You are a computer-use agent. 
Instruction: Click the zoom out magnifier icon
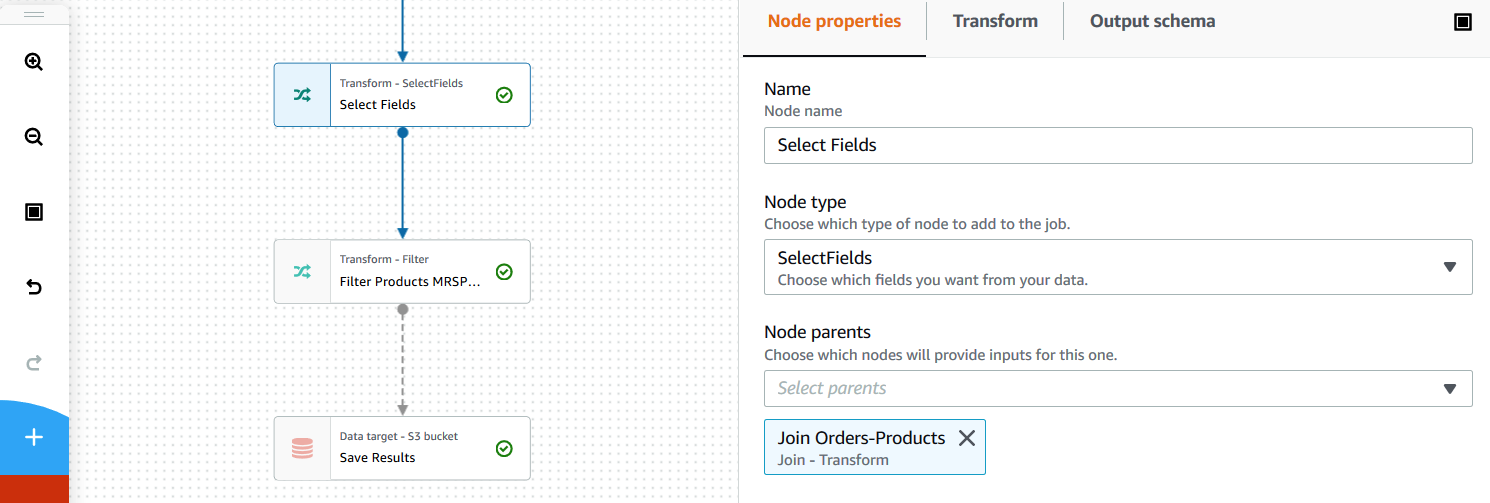(34, 137)
